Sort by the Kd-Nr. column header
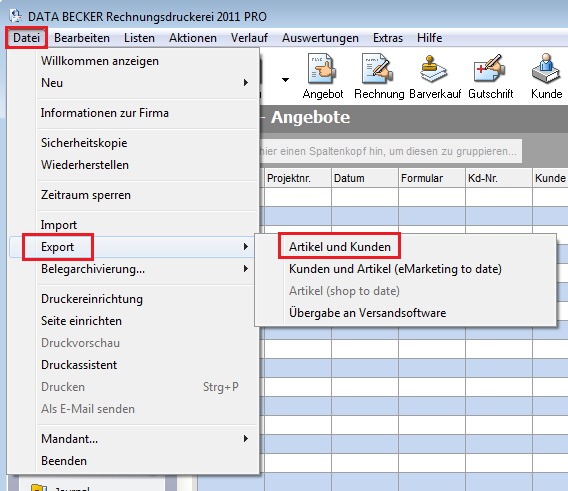 pos(499,178)
